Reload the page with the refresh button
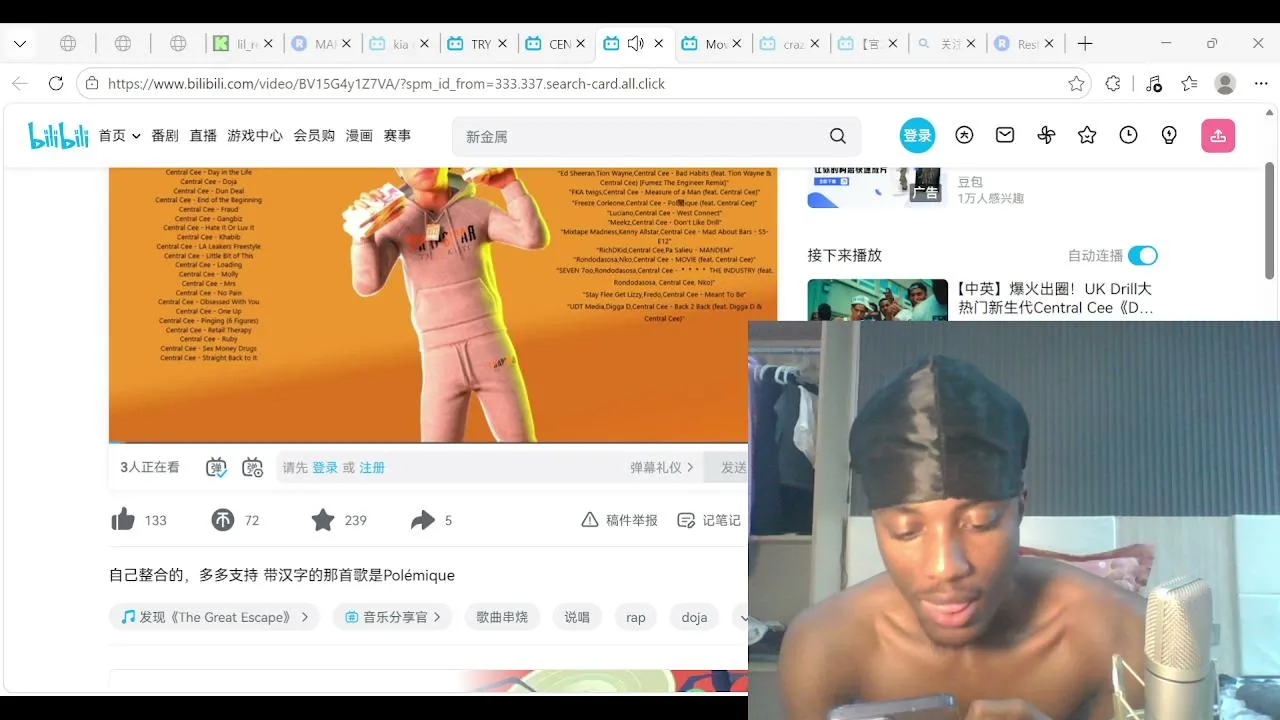 click(x=56, y=84)
